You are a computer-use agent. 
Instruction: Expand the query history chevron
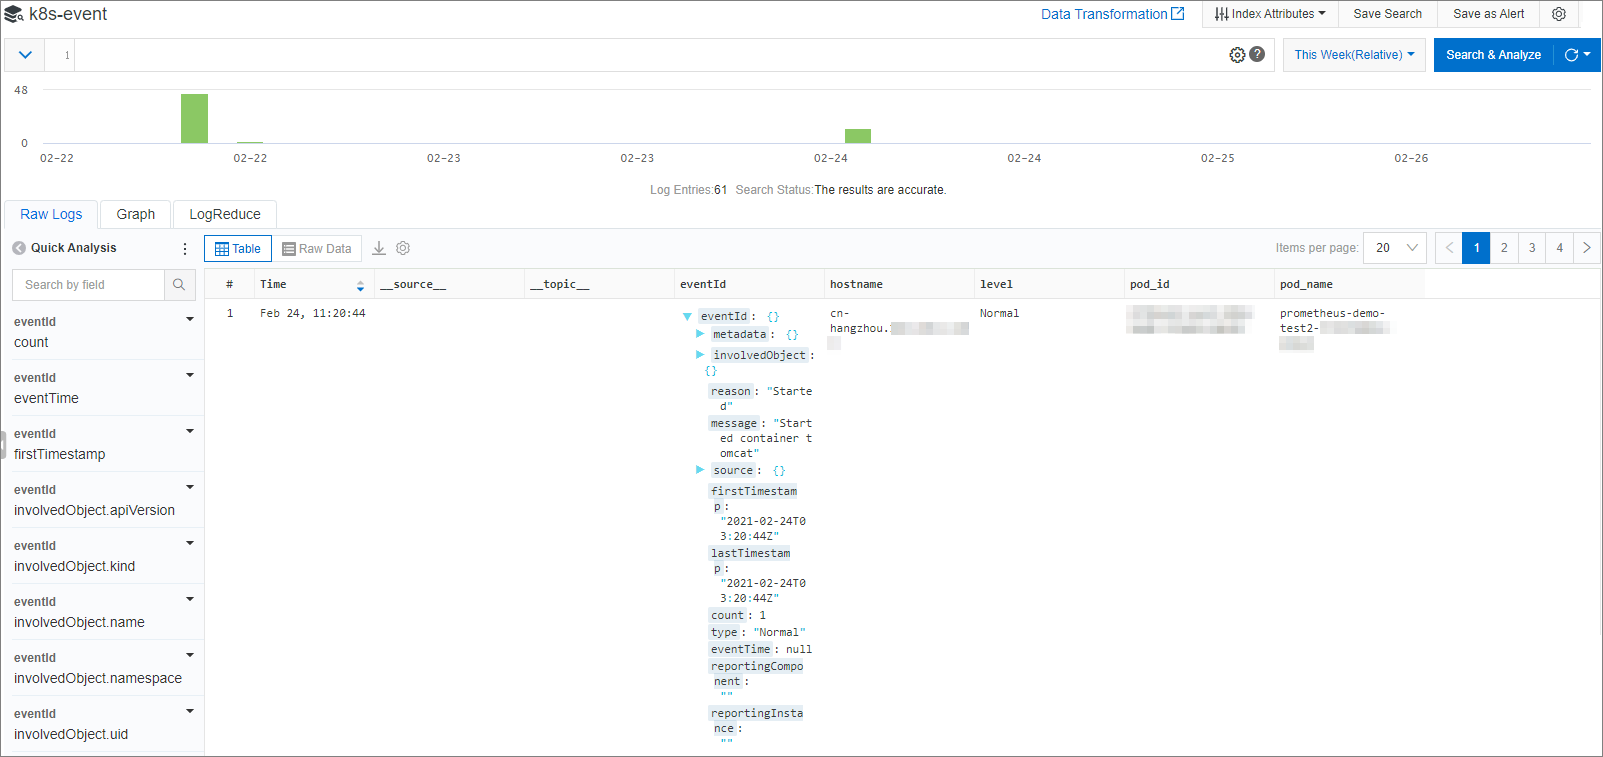pyautogui.click(x=25, y=55)
